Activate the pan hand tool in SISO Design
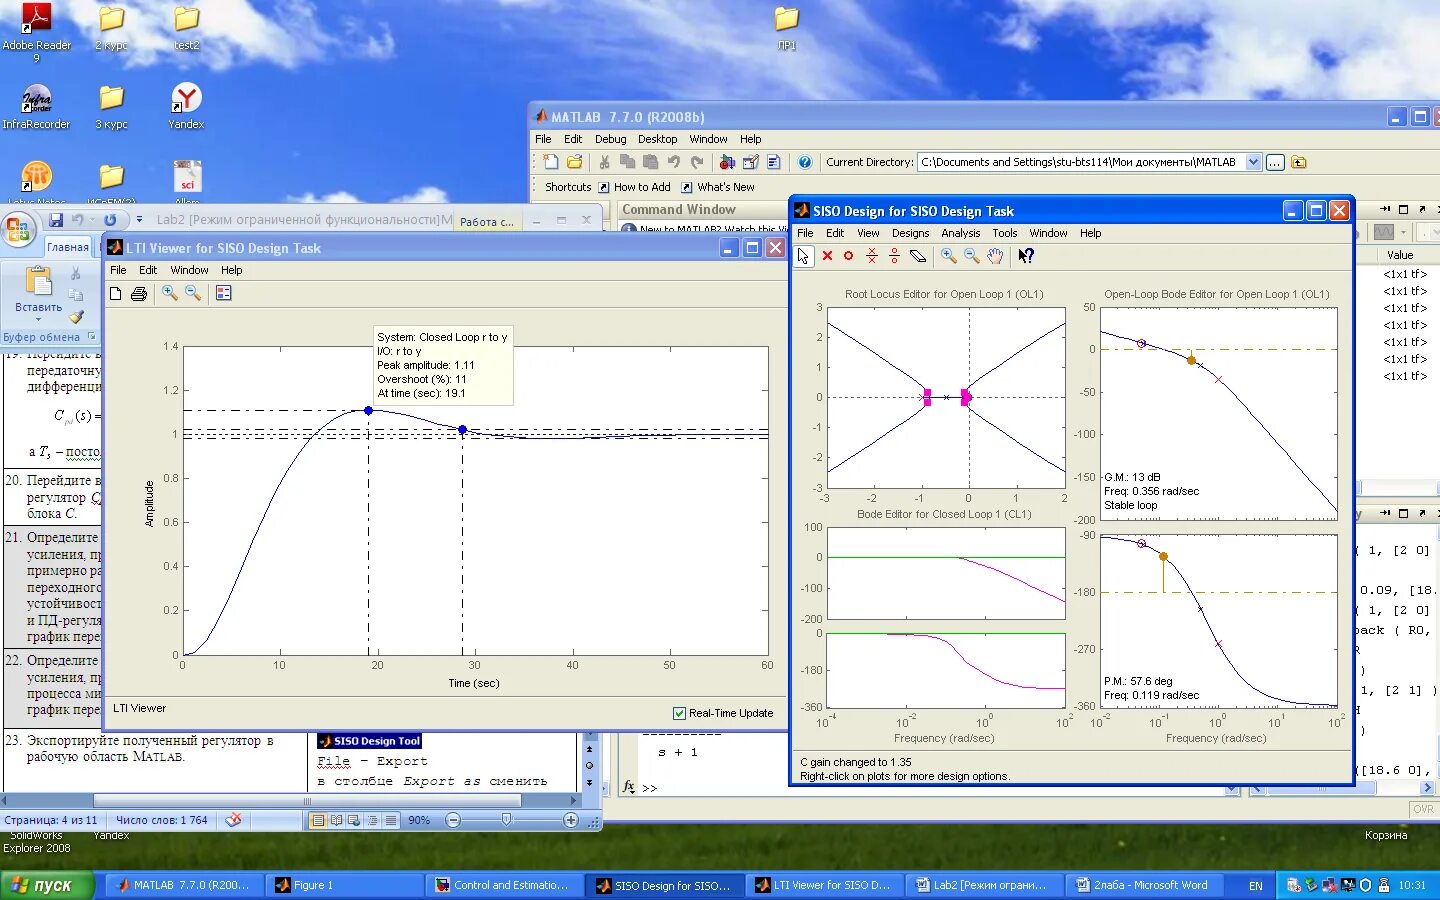The width and height of the screenshot is (1440, 900). tap(995, 256)
